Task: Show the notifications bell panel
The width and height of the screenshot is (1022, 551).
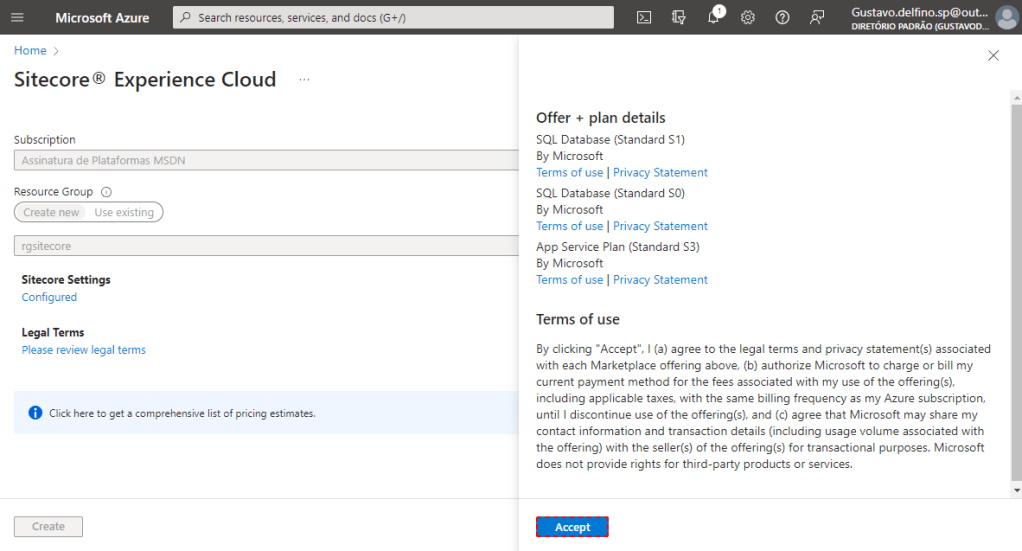Action: click(713, 17)
